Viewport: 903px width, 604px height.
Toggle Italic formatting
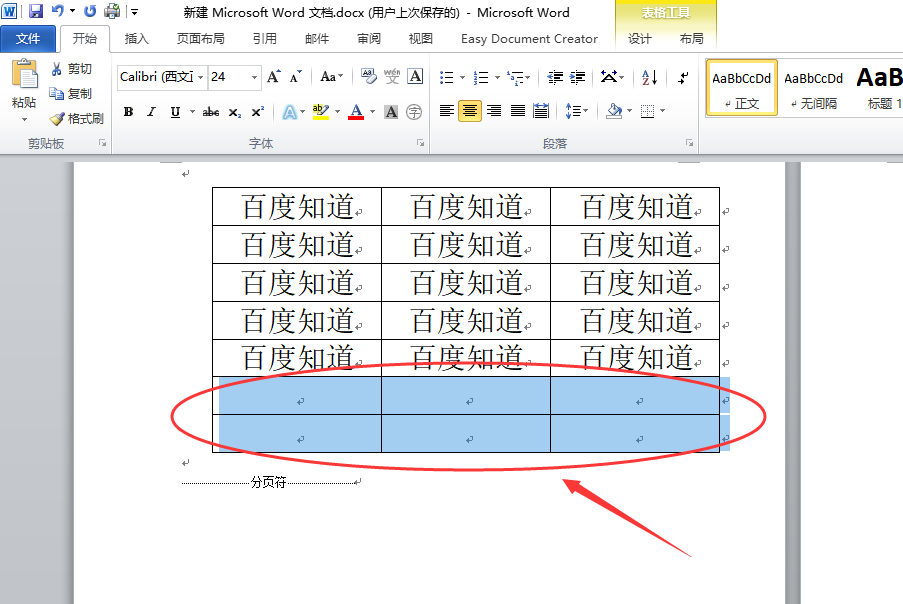[151, 112]
